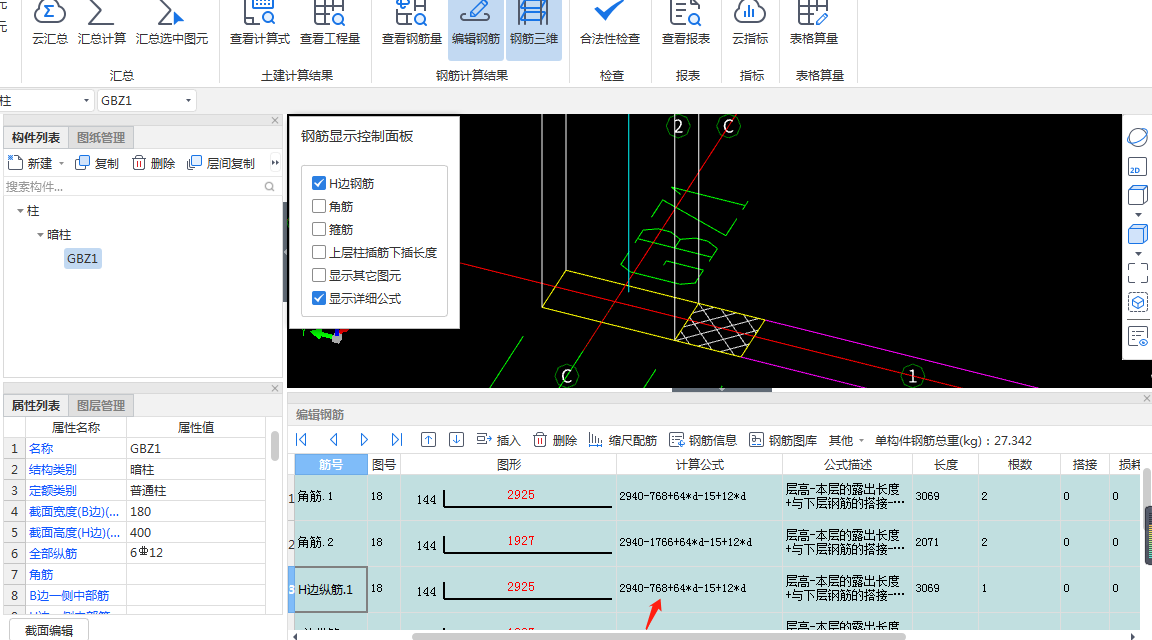Close the 构件列表 panel
Screen dimensions: 1152x640
point(275,121)
